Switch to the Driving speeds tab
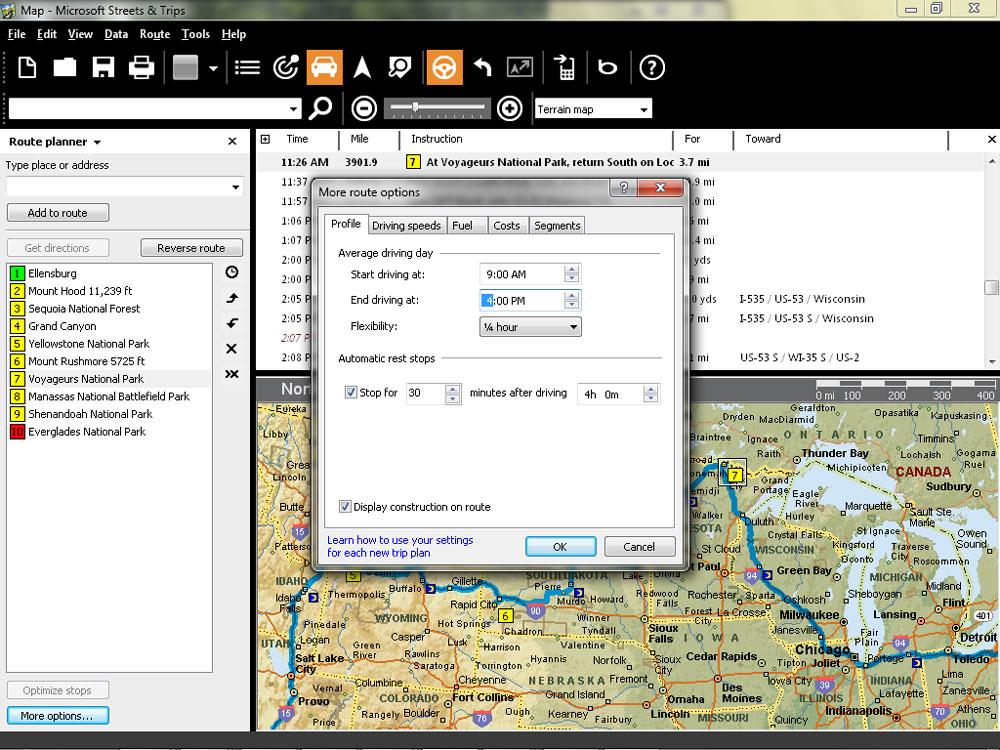The image size is (1000, 750). (x=406, y=226)
